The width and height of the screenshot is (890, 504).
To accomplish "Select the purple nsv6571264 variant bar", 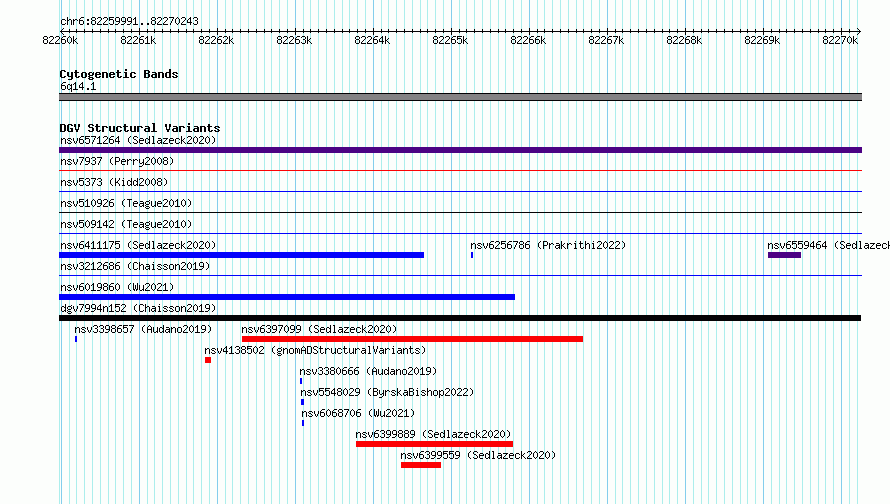I will coord(460,150).
